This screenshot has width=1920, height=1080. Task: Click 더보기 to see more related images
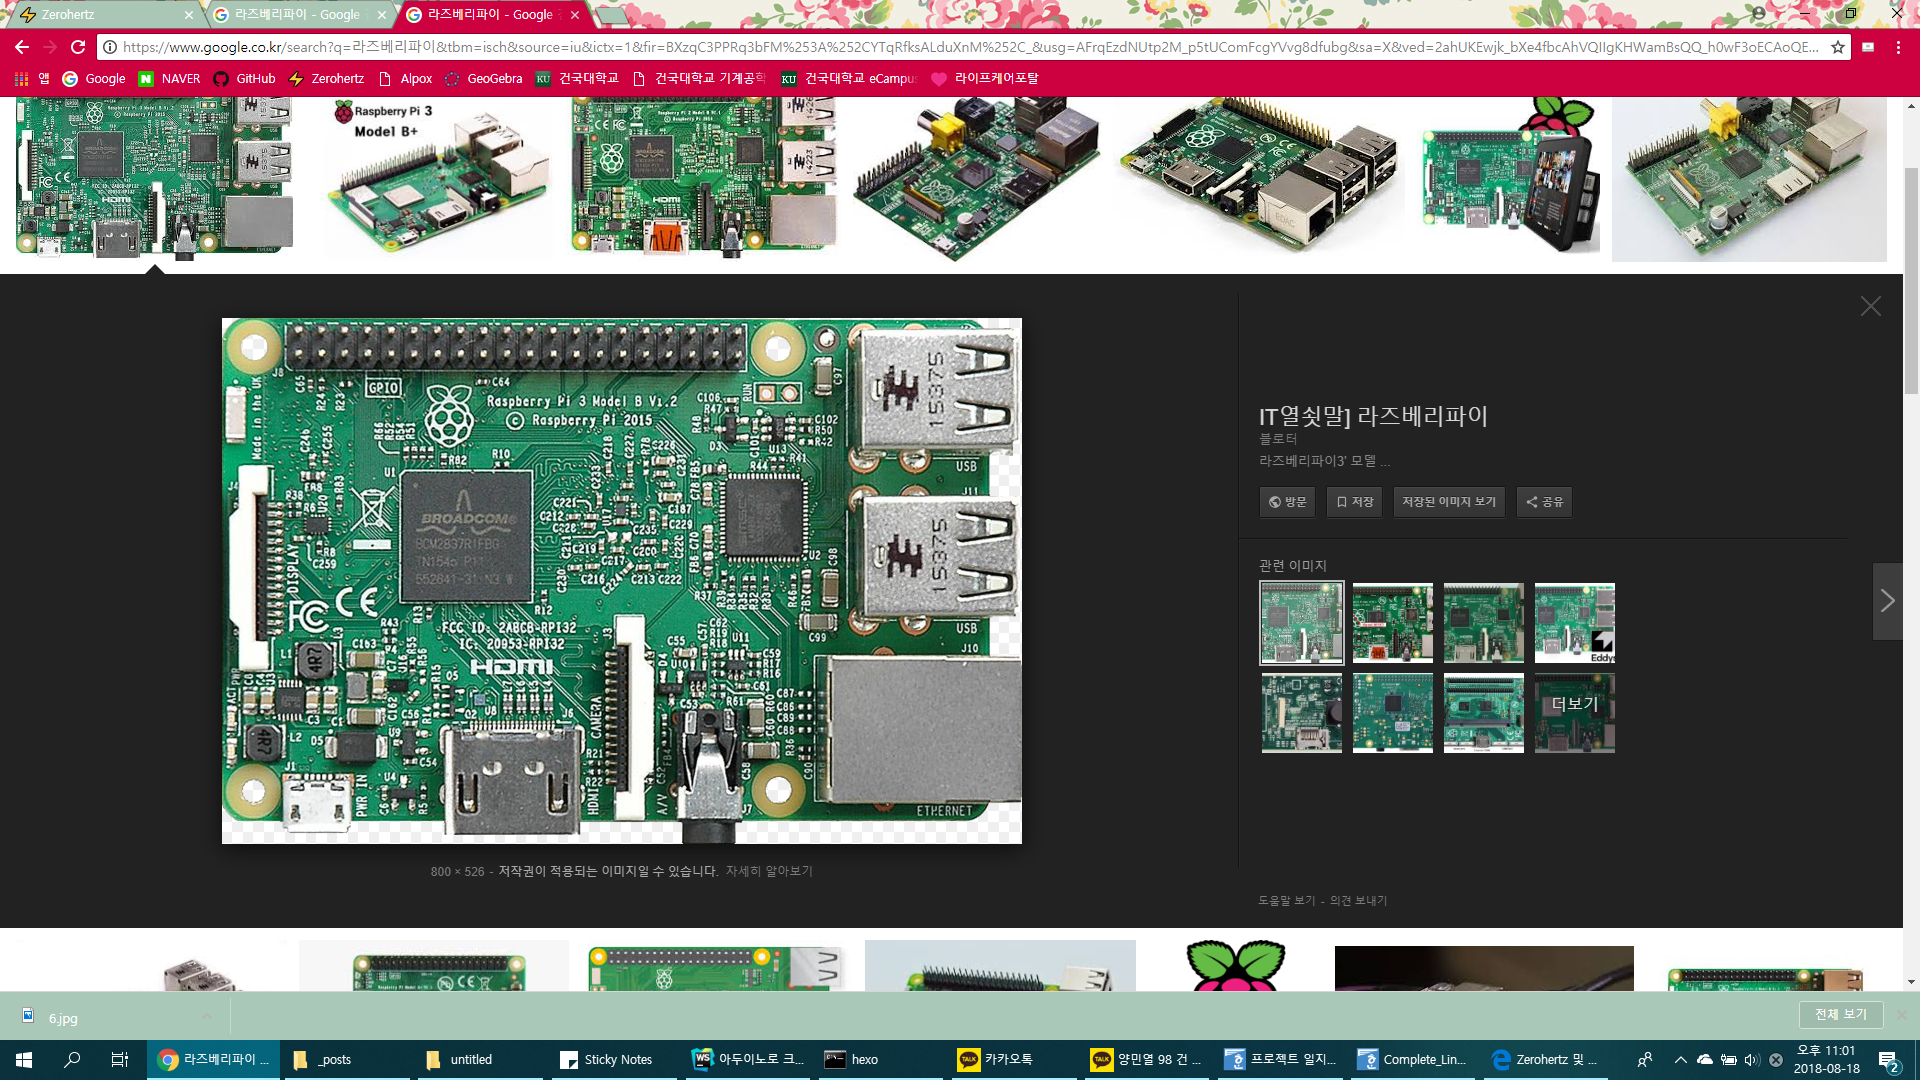[1574, 712]
